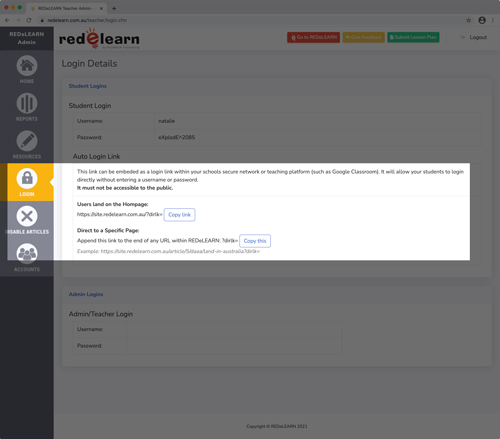Click the 'Users land on the Homepage' label
500x439 pixels.
tap(112, 204)
